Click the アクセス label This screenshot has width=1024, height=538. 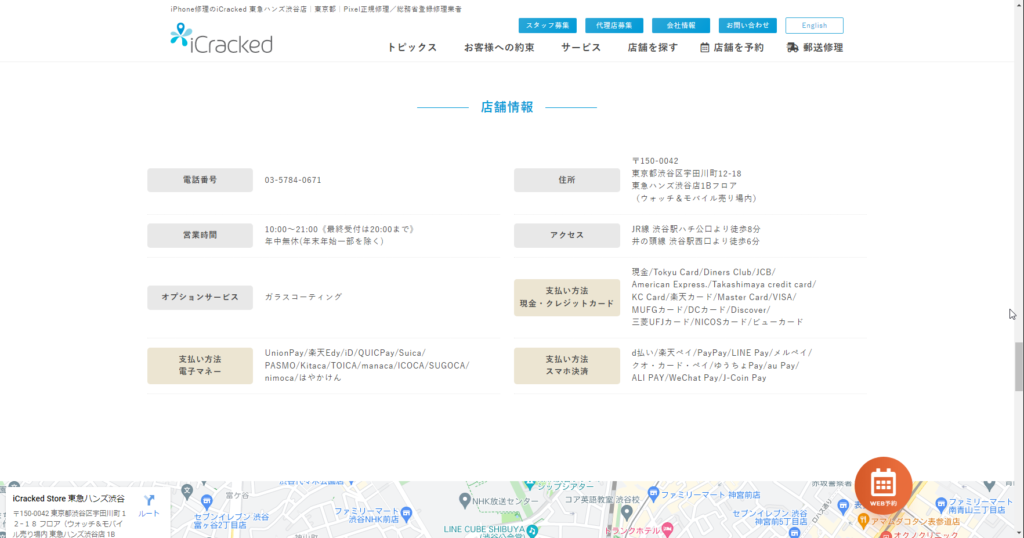click(x=567, y=236)
